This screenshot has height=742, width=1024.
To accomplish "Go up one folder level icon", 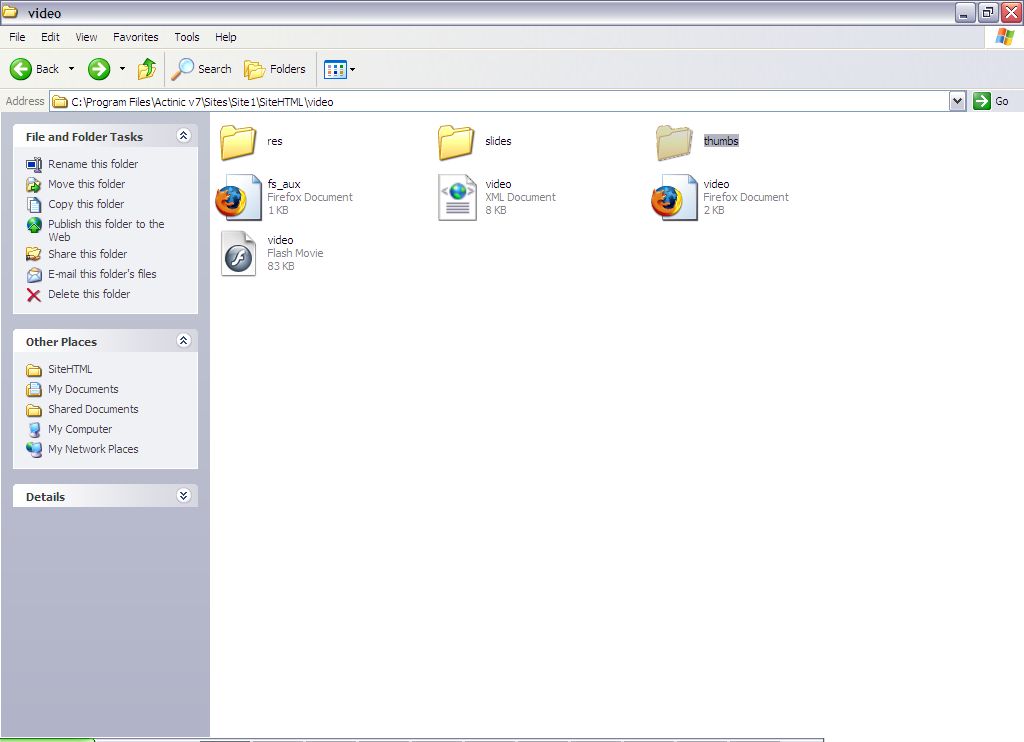I will 147,69.
